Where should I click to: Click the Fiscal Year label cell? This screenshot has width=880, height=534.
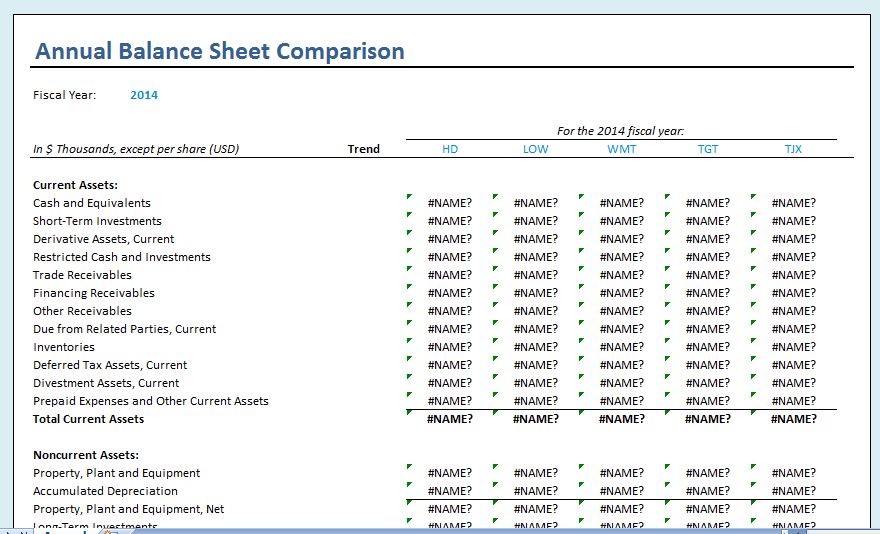[64, 95]
